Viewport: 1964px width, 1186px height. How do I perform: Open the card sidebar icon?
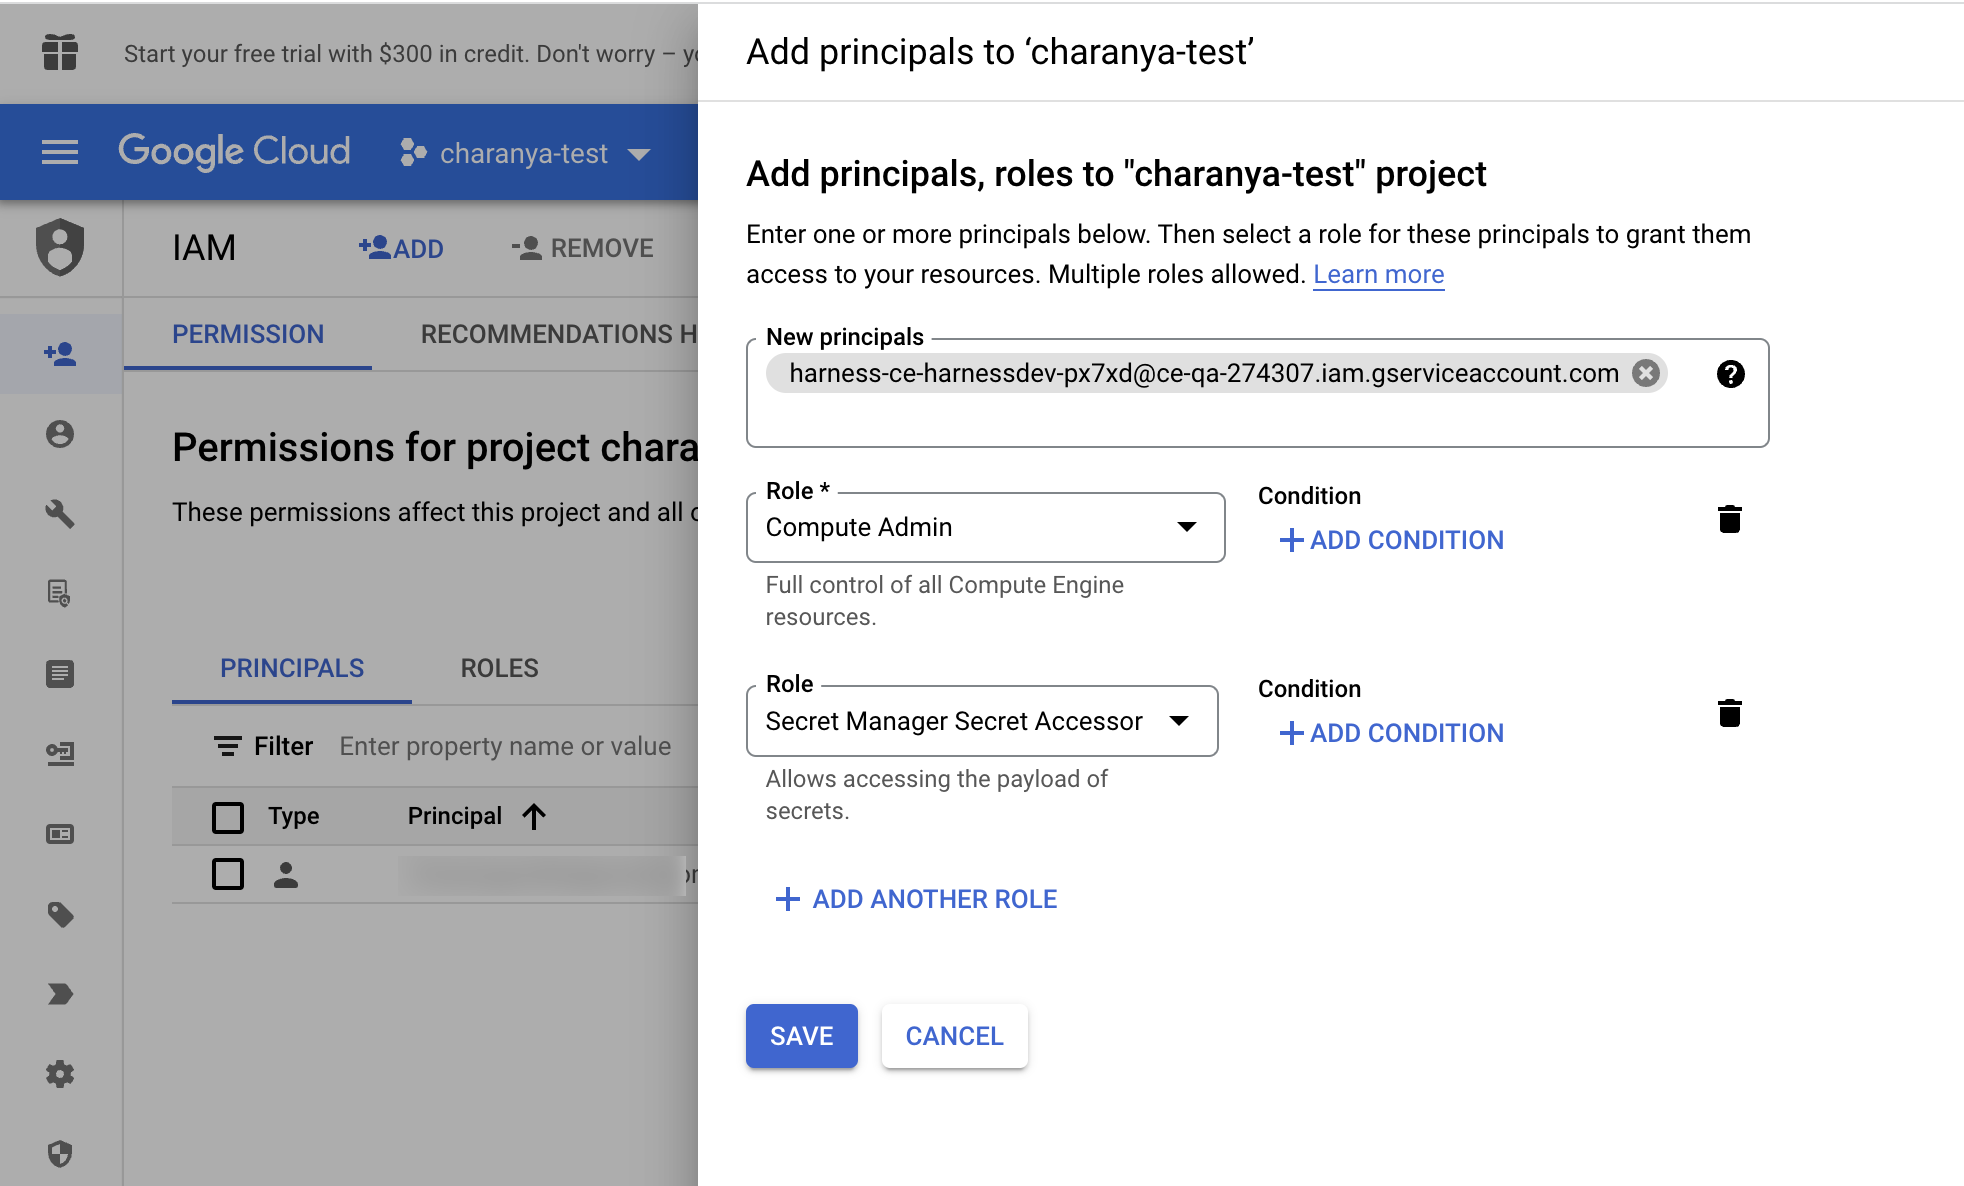click(60, 834)
